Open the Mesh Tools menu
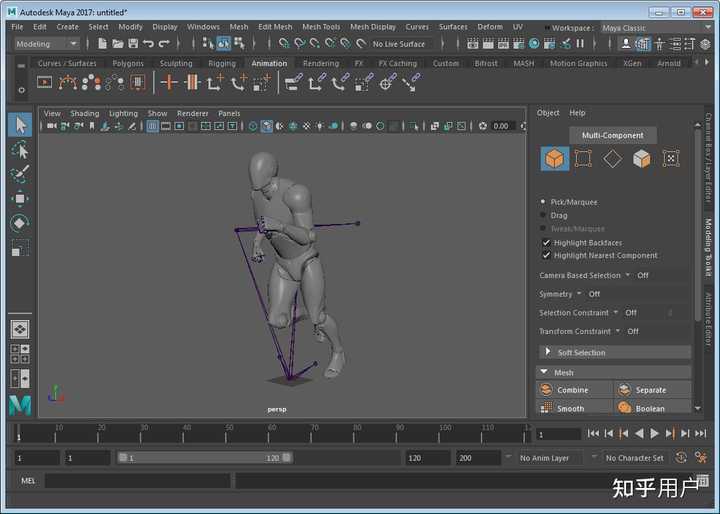720x514 pixels. (320, 27)
